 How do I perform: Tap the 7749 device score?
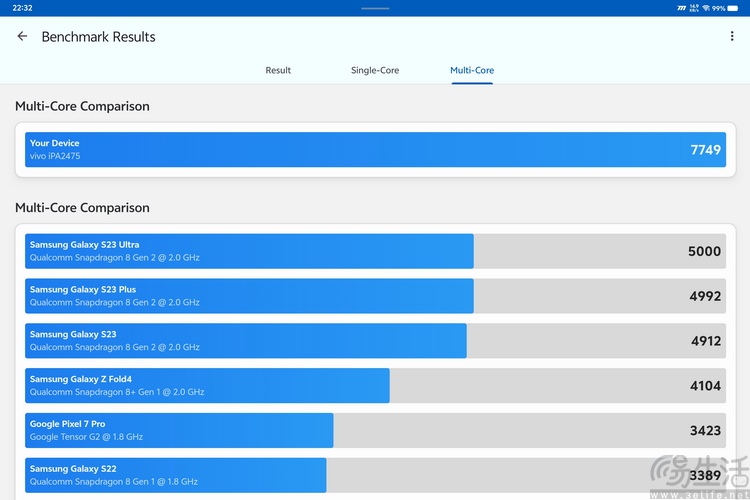(706, 150)
